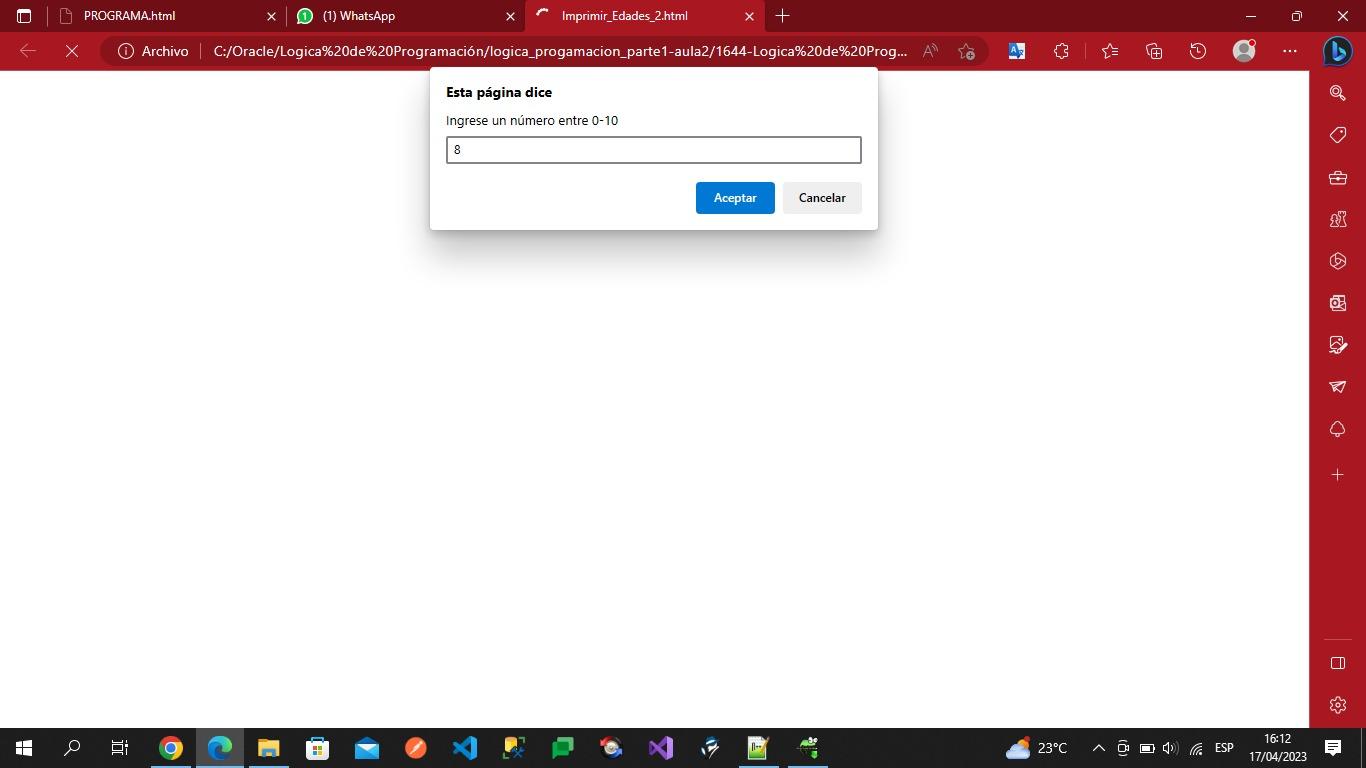The image size is (1366, 768).
Task: Open the clock showing 16:12
Action: 1277,748
